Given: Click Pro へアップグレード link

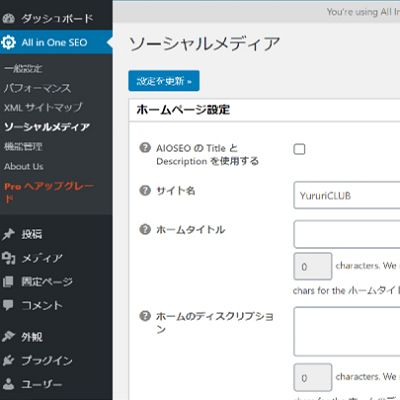Looking at the screenshot, I should [x=49, y=192].
